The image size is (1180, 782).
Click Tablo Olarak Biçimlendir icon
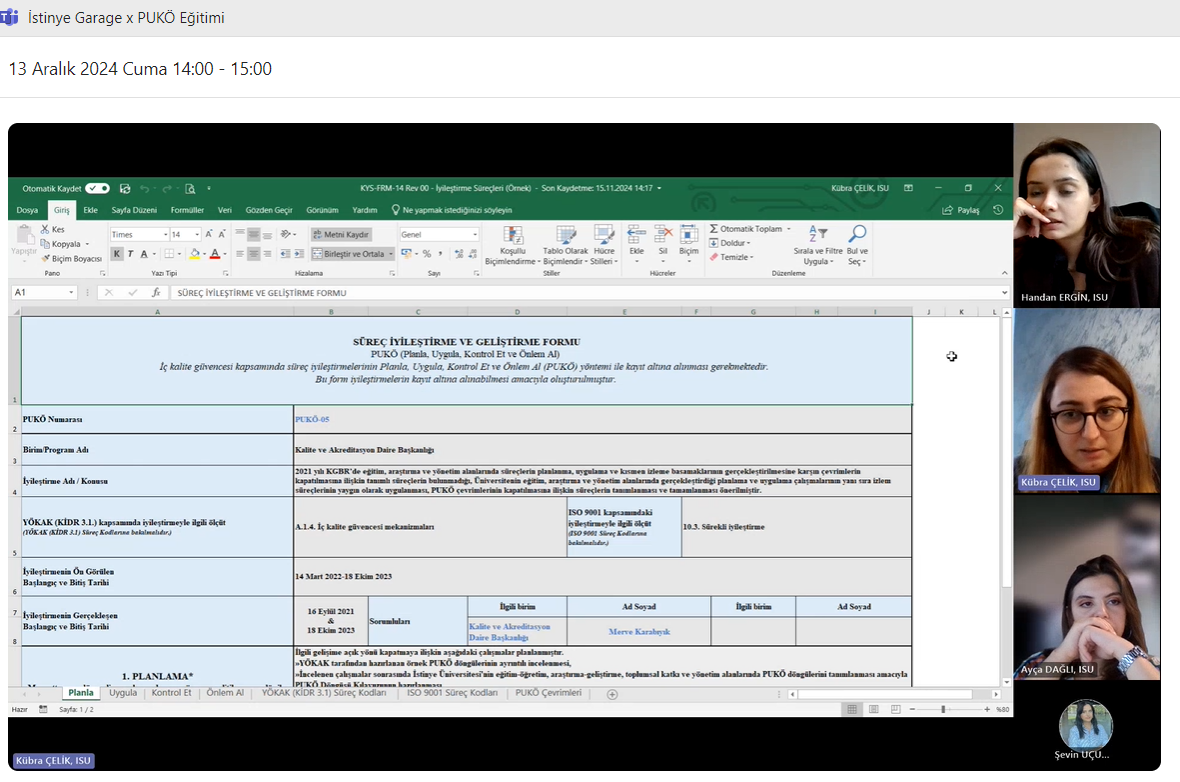tap(565, 235)
